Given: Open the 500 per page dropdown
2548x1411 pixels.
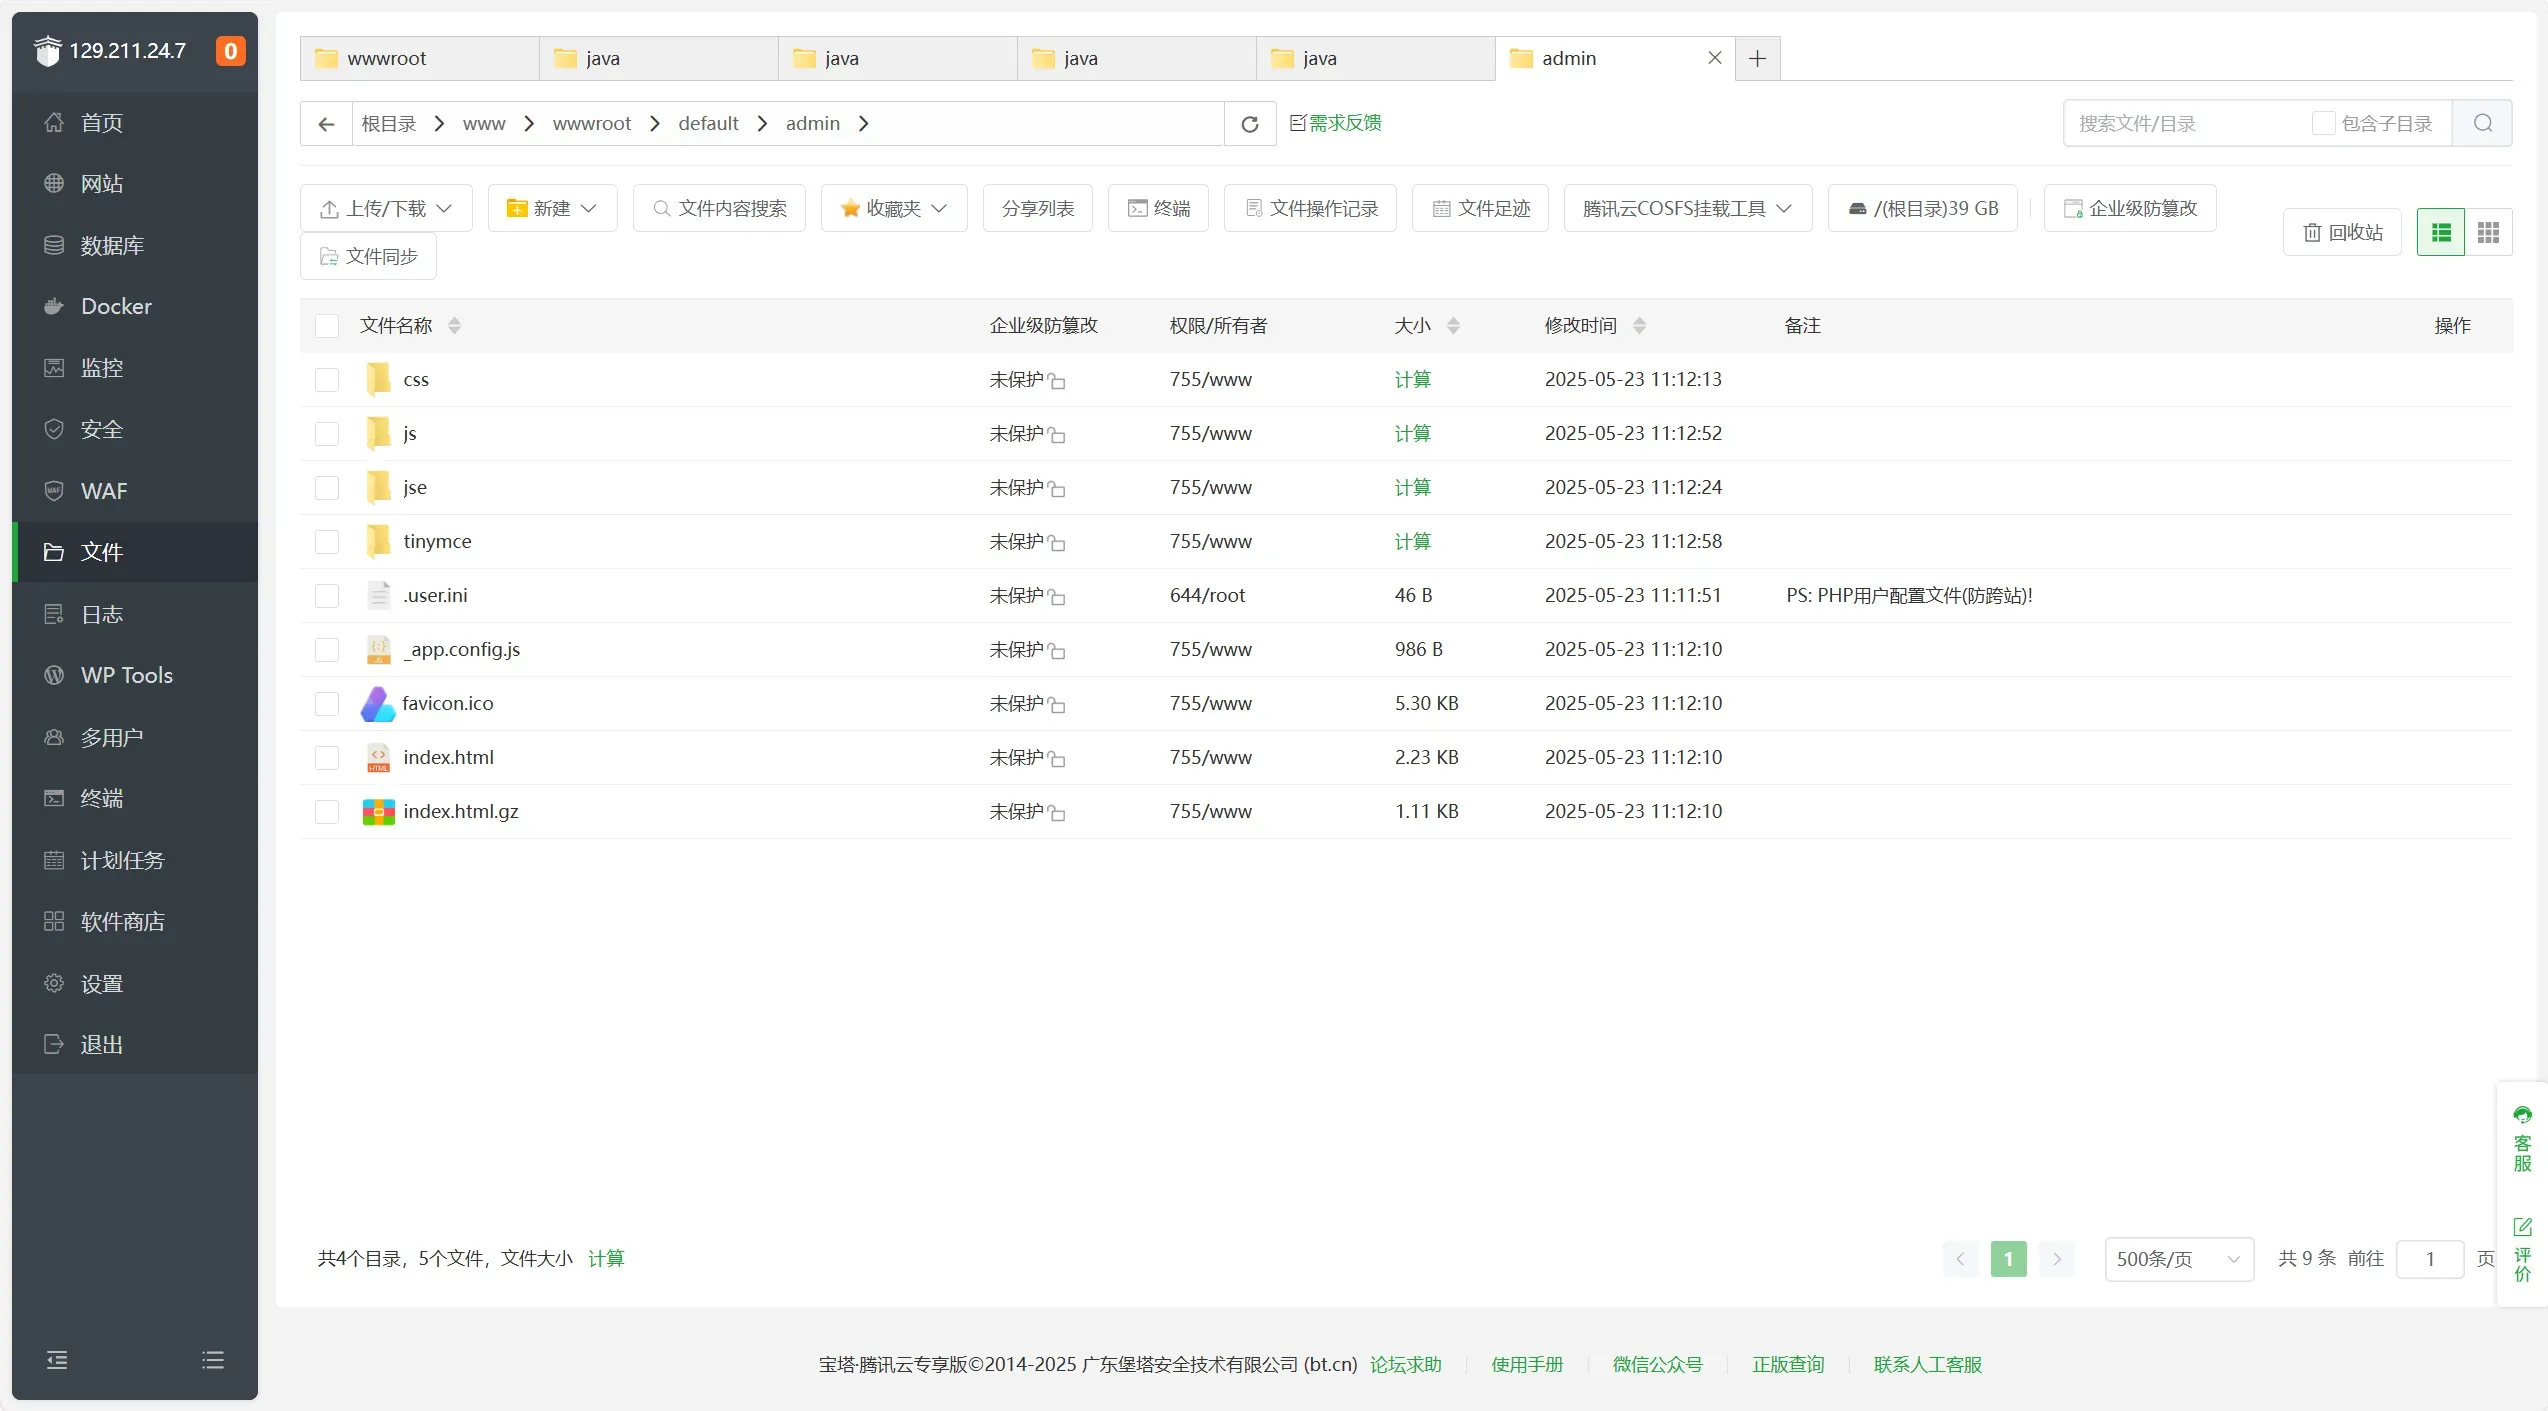Looking at the screenshot, I should pos(2178,1259).
